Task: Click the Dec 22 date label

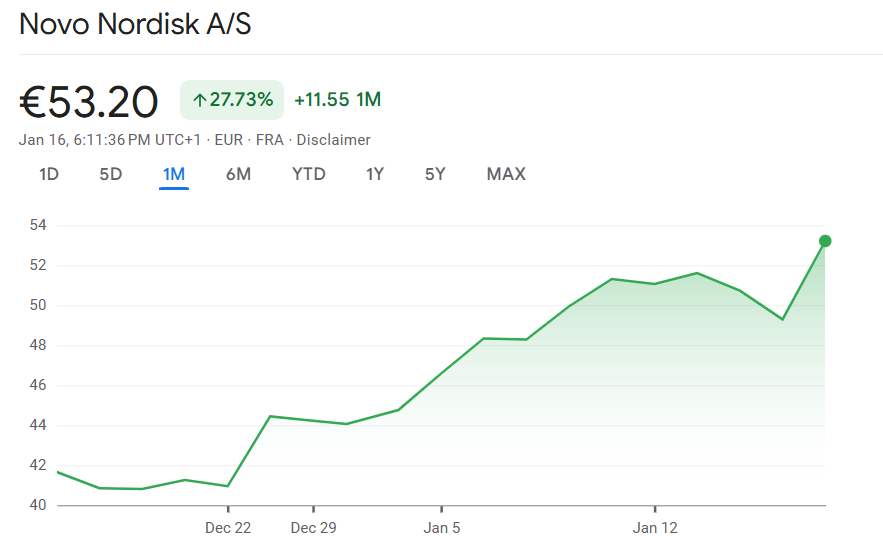Action: 228,528
